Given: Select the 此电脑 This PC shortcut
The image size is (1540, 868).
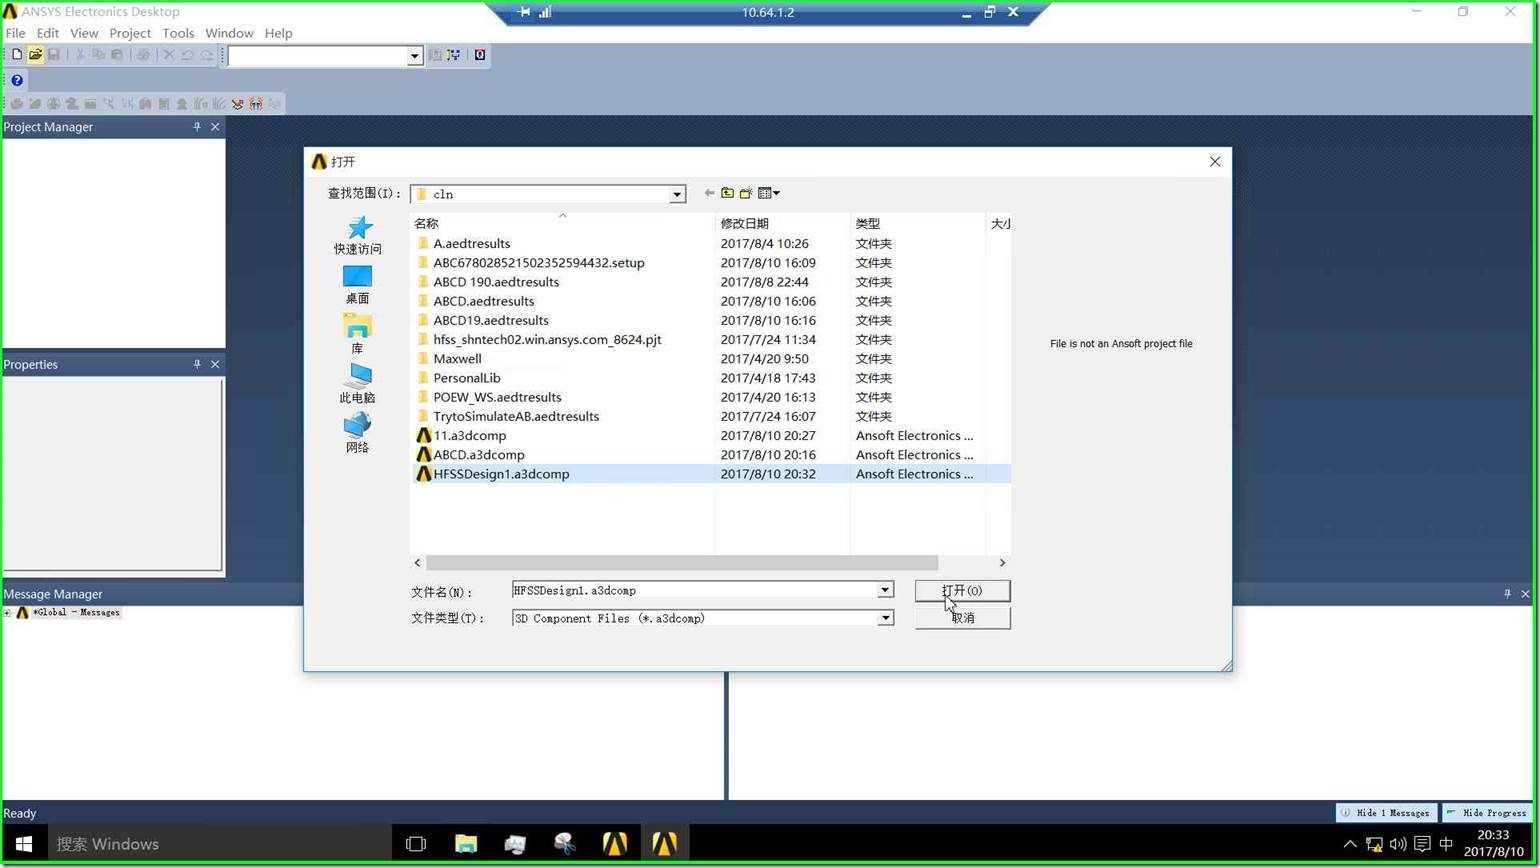Looking at the screenshot, I should click(357, 384).
